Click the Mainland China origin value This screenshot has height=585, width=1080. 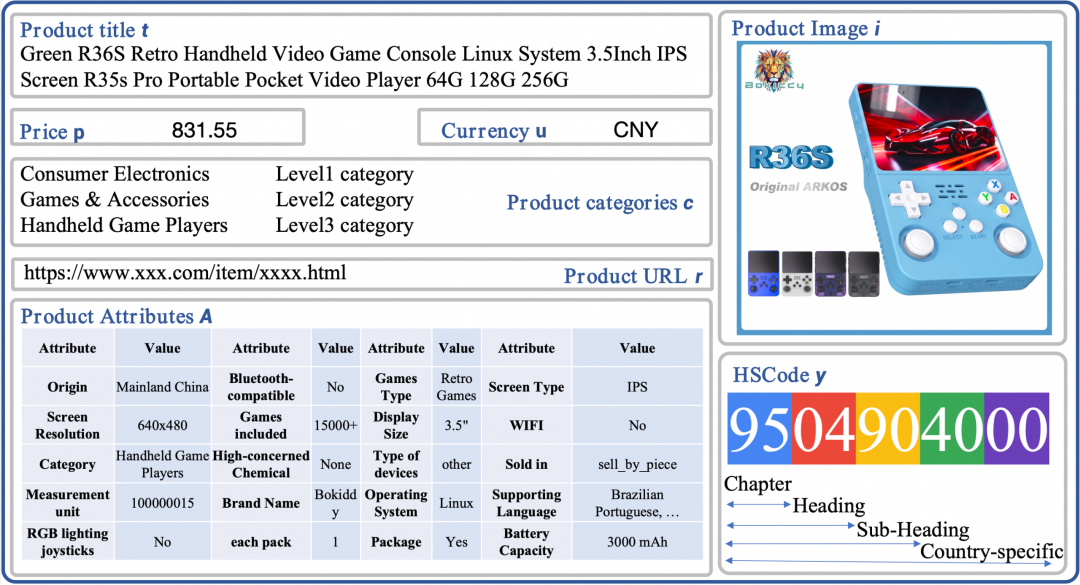point(163,387)
